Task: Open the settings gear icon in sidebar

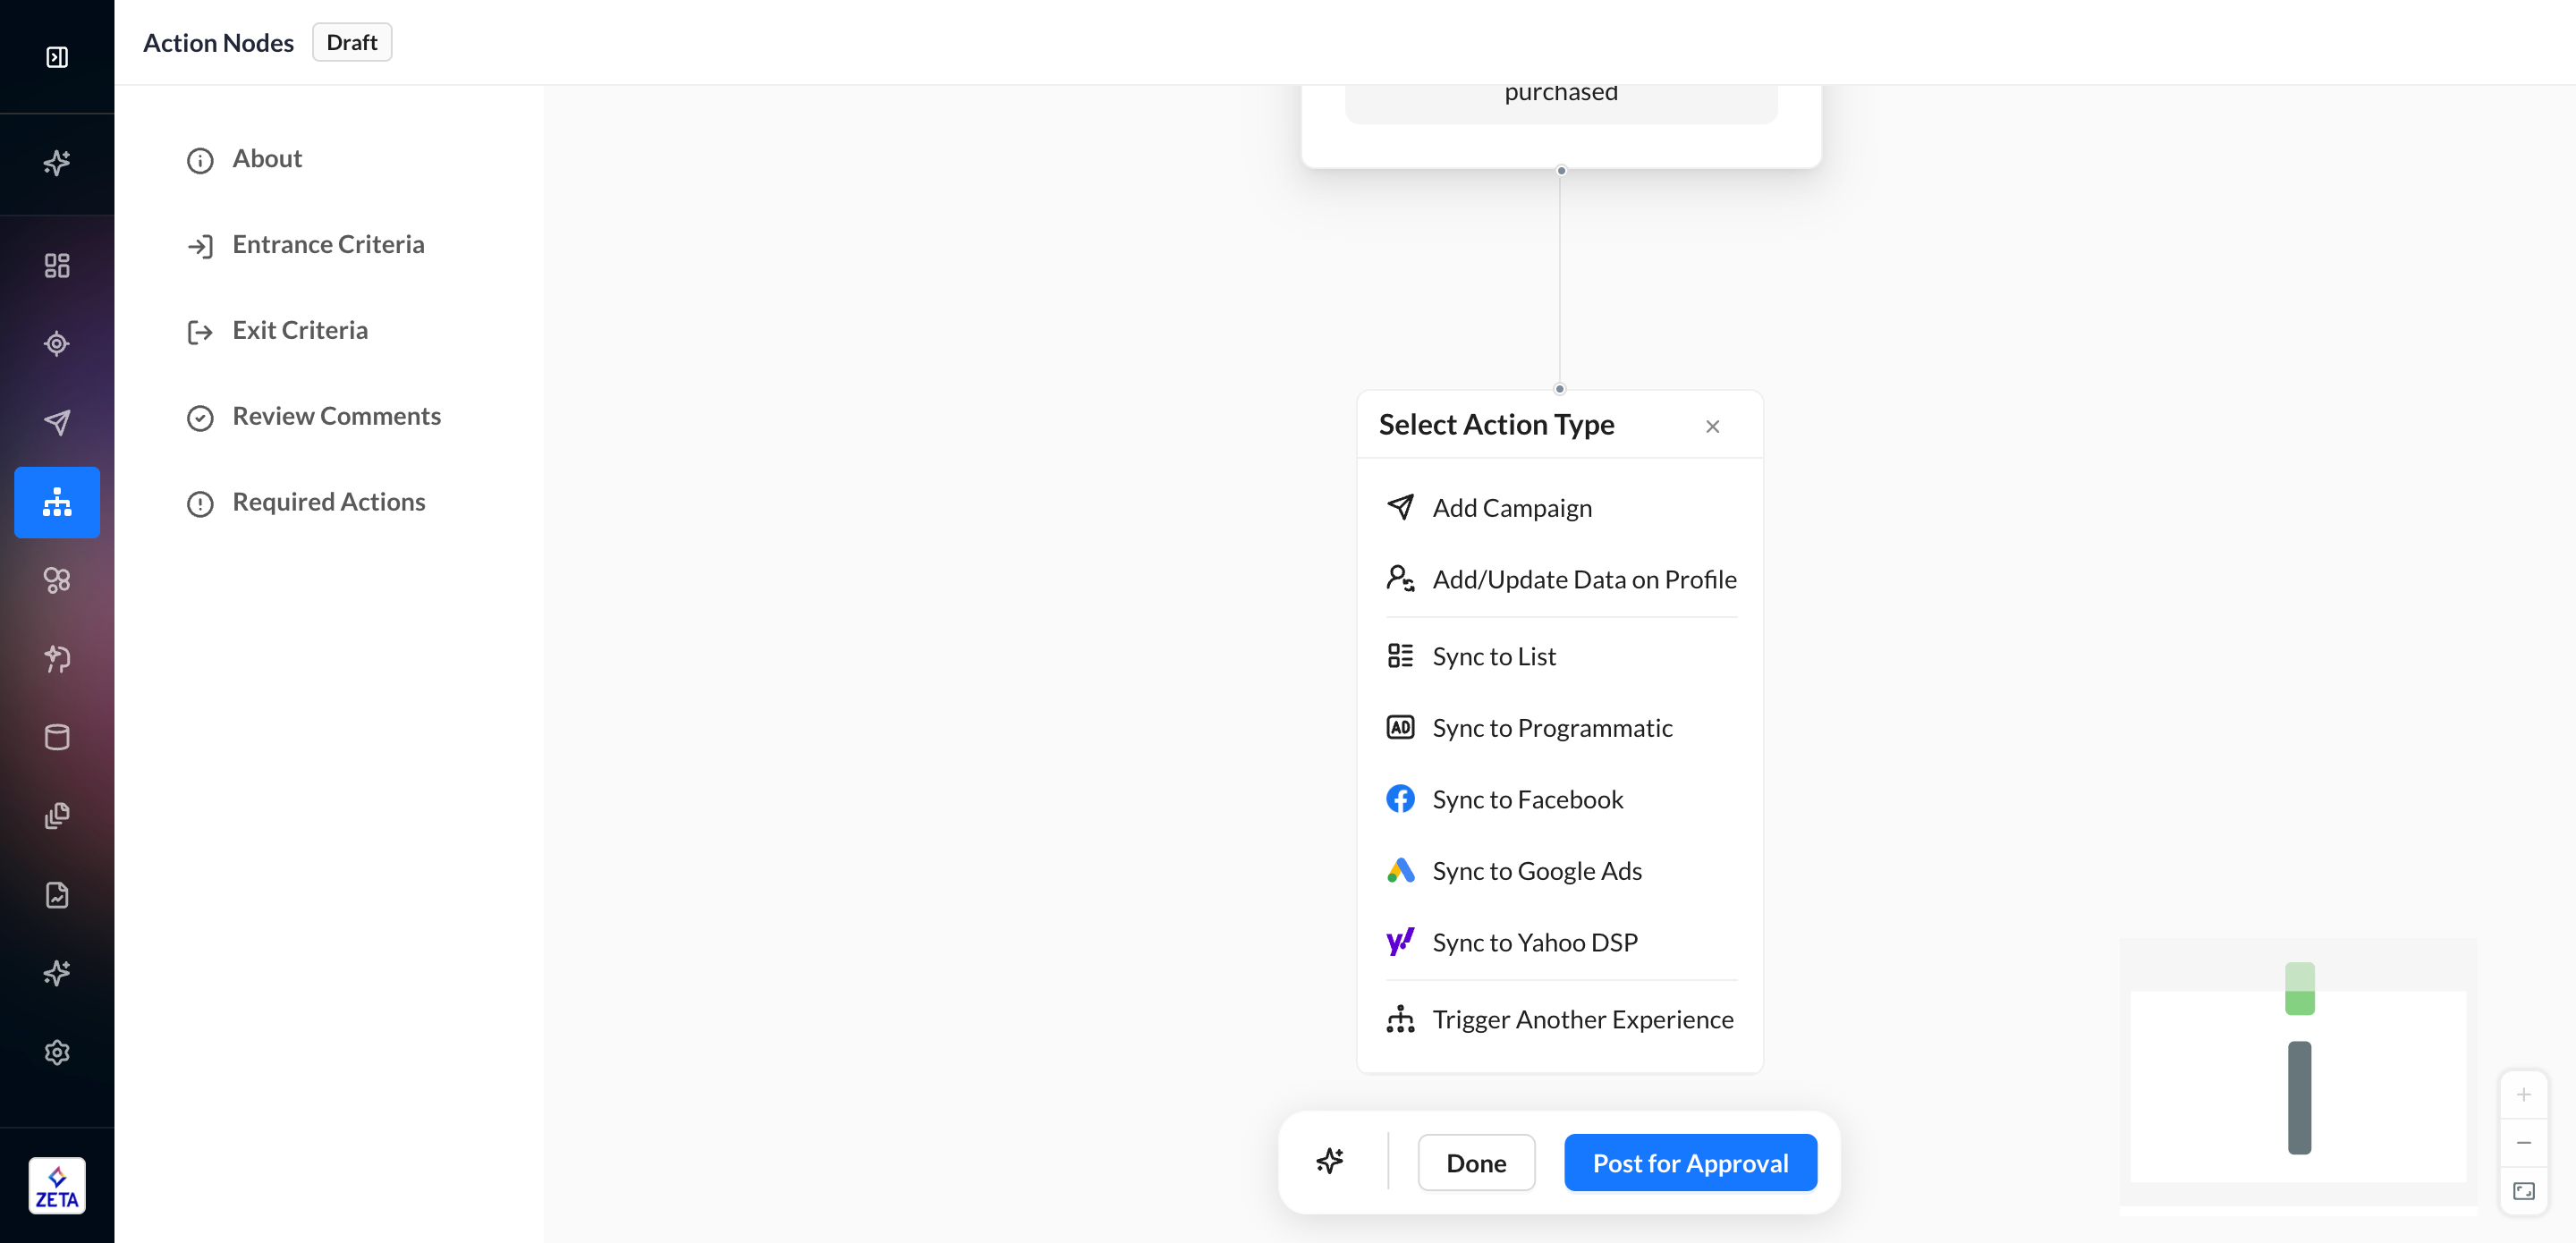Action: (x=57, y=1052)
